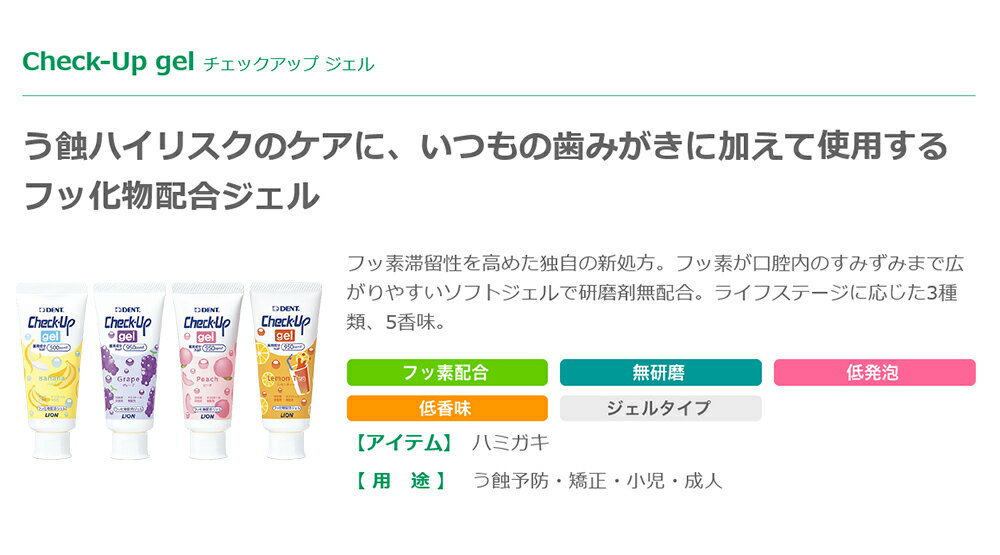Viewport: 1000px width, 555px height.
Task: Click the フッ化物配合ジェル headline line
Action: coord(172,195)
